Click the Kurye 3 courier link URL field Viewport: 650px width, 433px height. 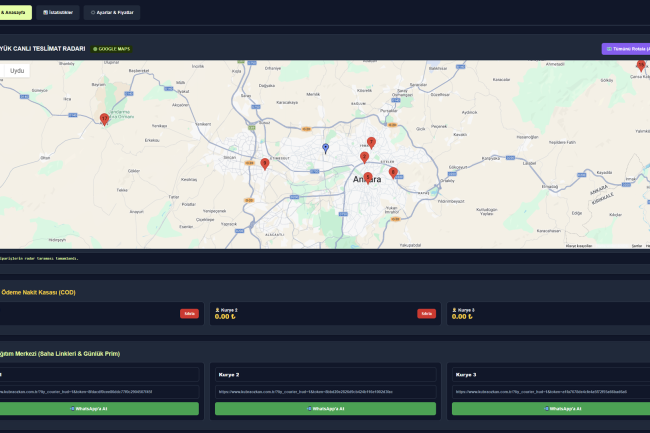(551, 392)
